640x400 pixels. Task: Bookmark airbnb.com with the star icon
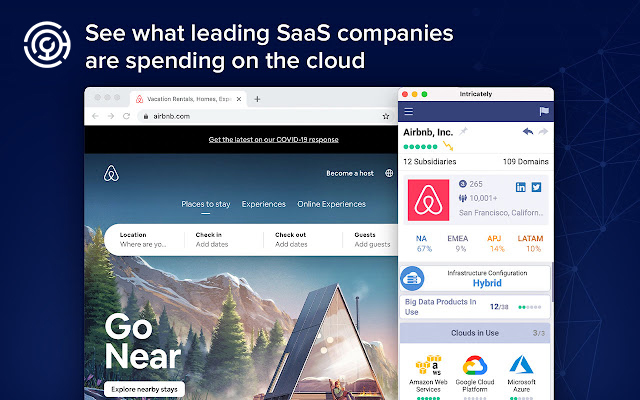tap(386, 116)
